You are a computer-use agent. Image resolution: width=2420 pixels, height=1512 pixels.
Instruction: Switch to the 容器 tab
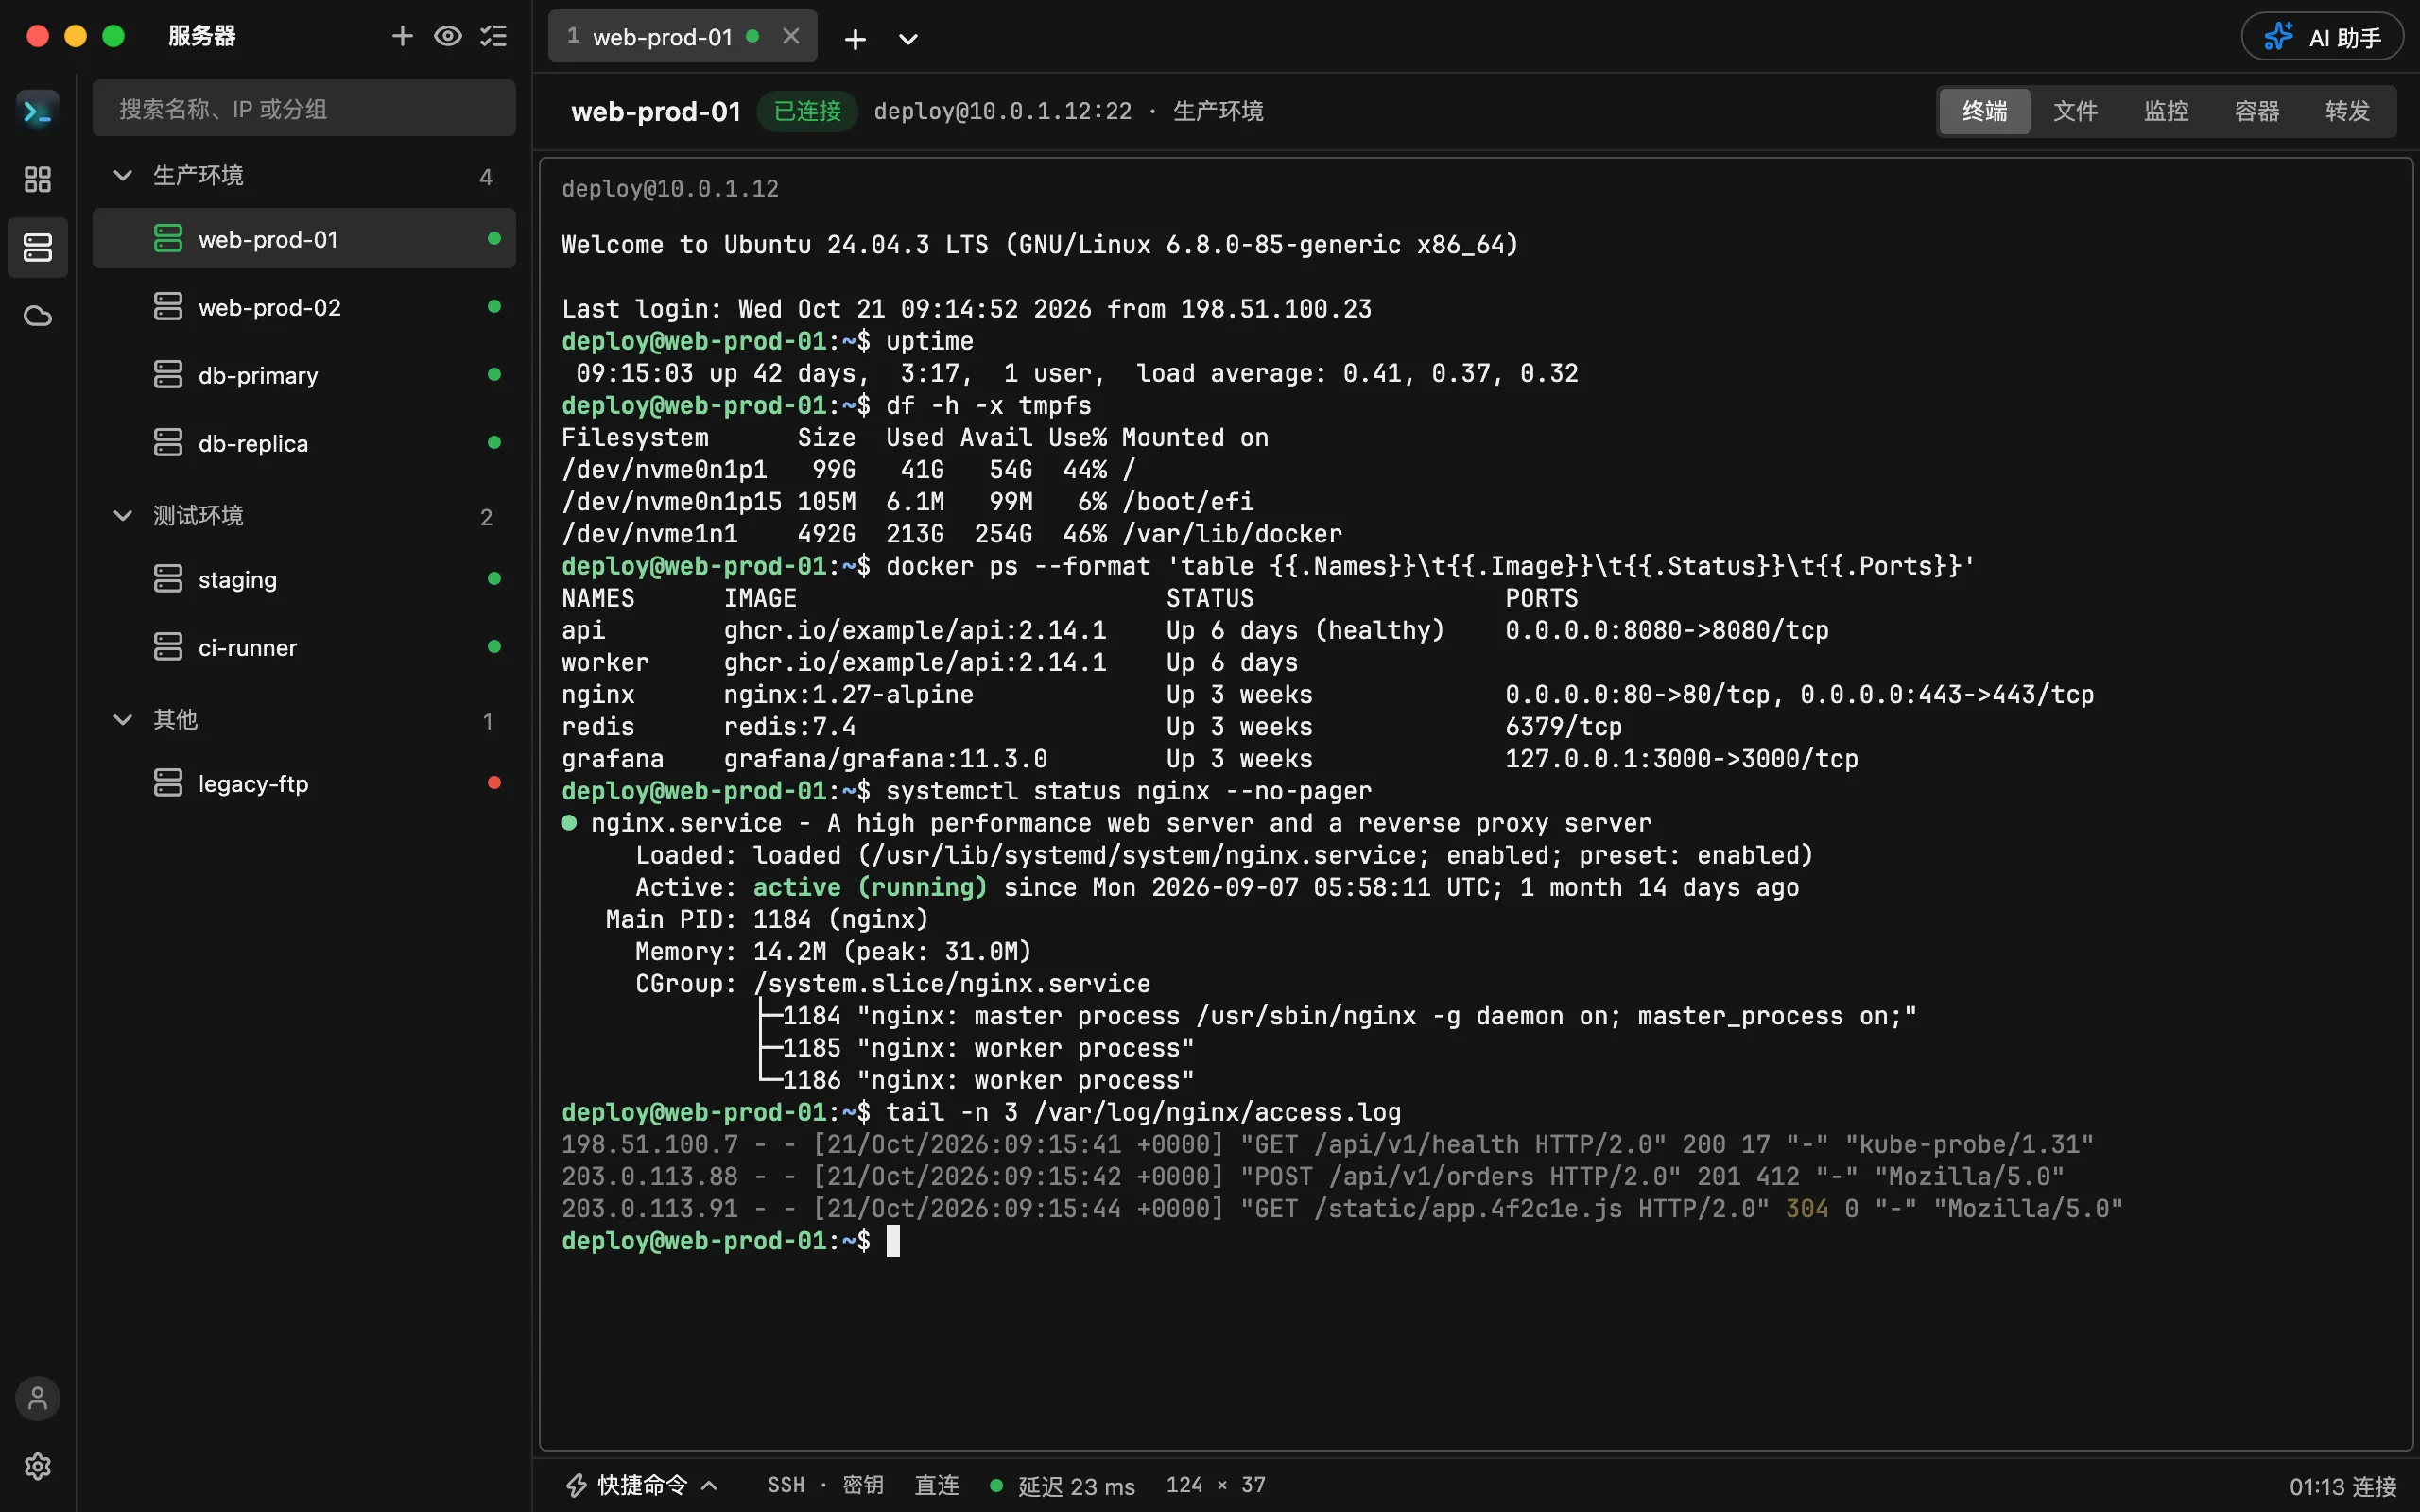click(x=2257, y=111)
